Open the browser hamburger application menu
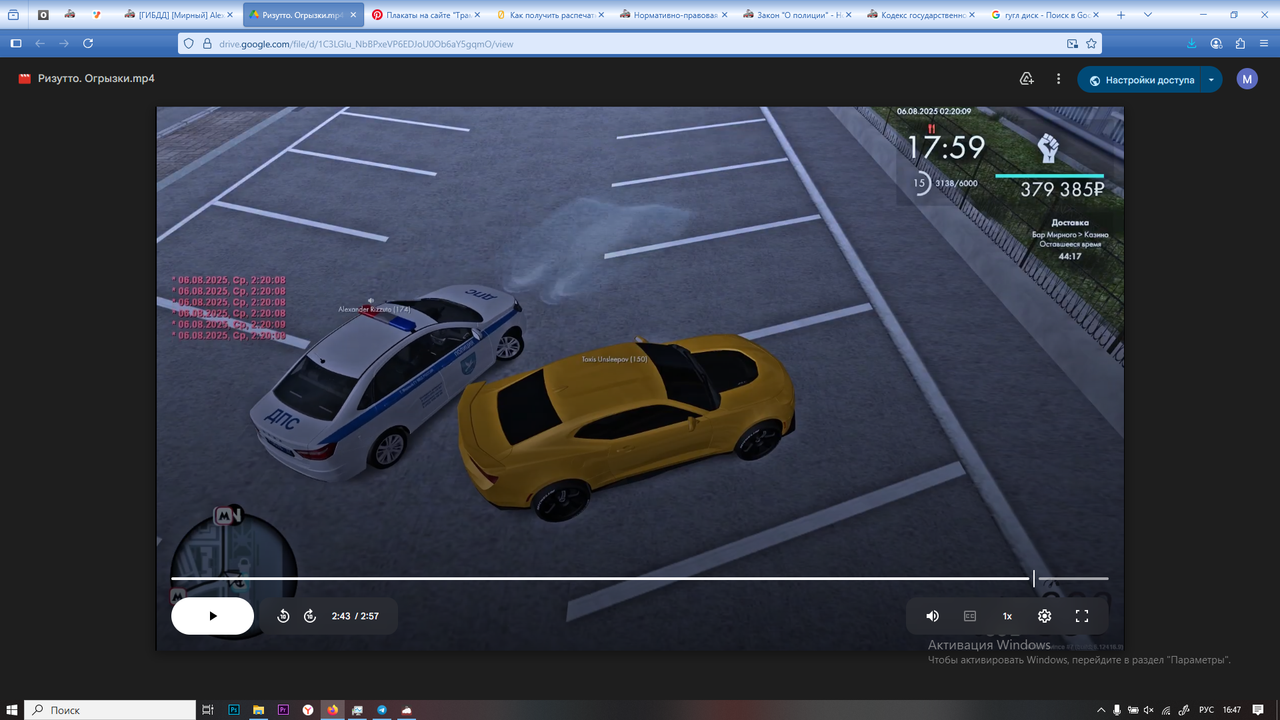 coord(1264,44)
